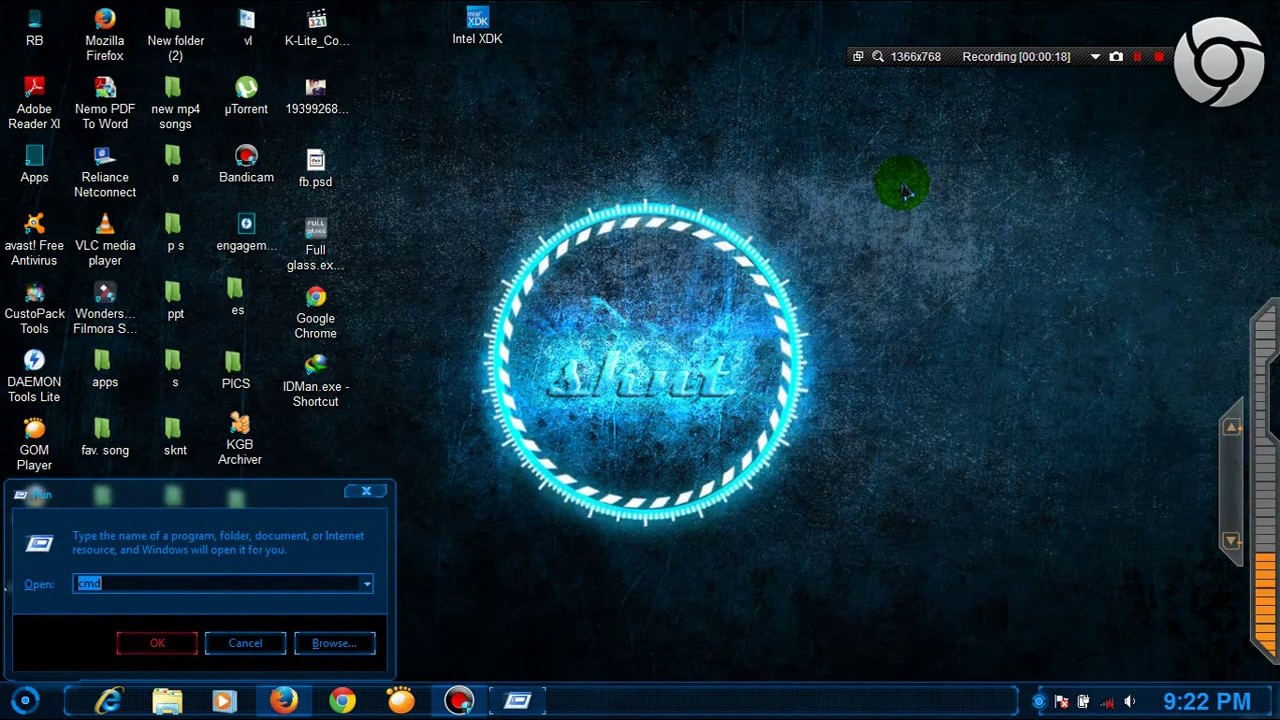Switch to Firefox on the taskbar

tap(284, 701)
